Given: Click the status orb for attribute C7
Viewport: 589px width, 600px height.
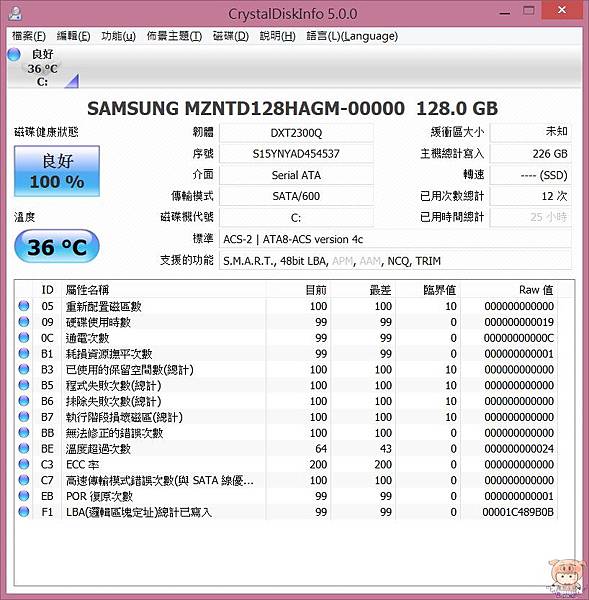Looking at the screenshot, I should (24, 480).
